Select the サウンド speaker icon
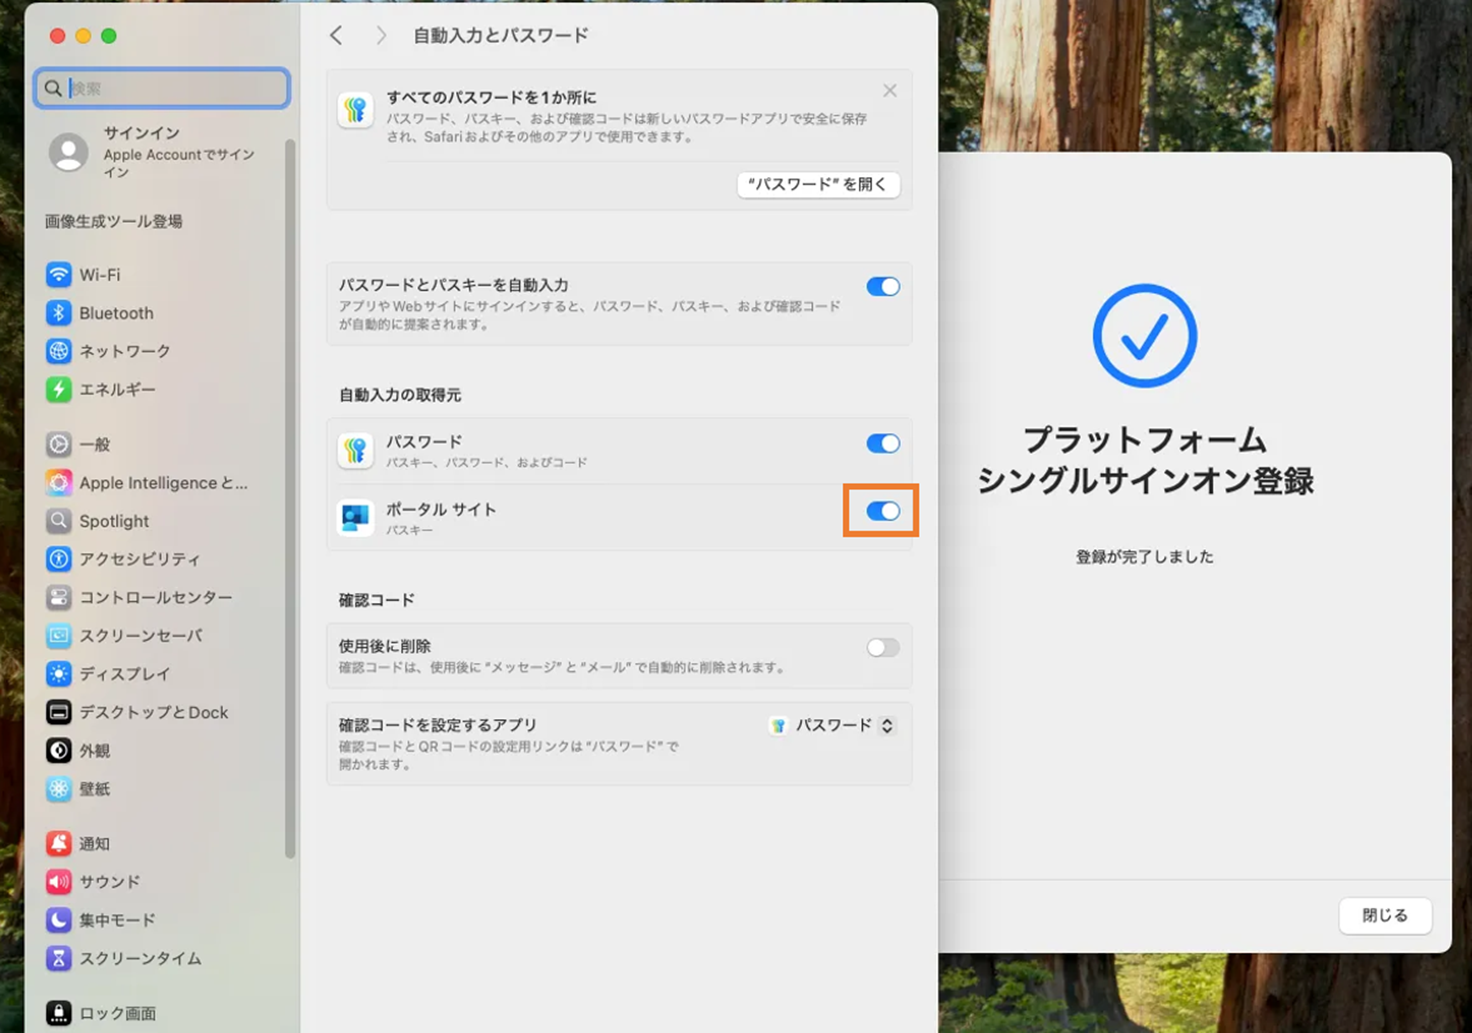Viewport: 1472px width, 1033px height. pyautogui.click(x=59, y=881)
